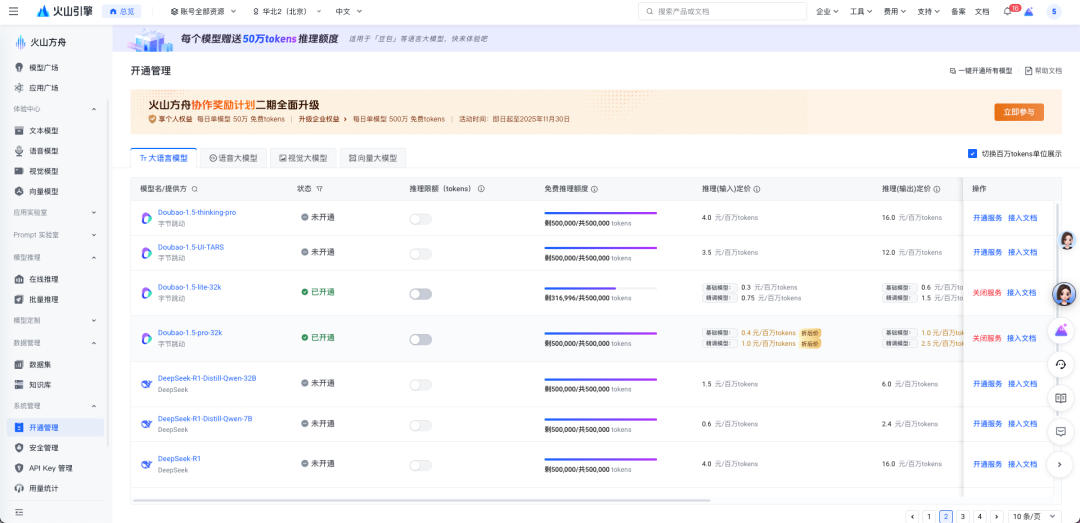Switch to 向量大模型 tab
The height and width of the screenshot is (523, 1080).
(373, 158)
